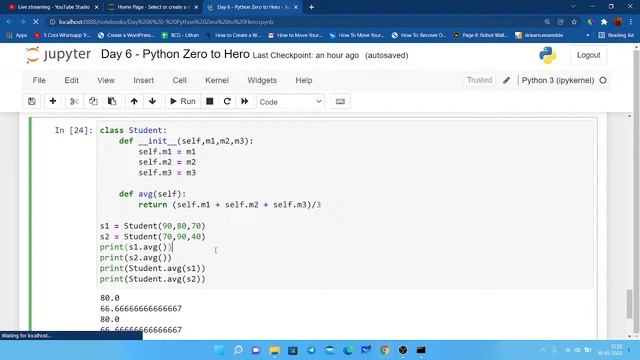Open the Help menu
640x360 pixels.
point(304,80)
